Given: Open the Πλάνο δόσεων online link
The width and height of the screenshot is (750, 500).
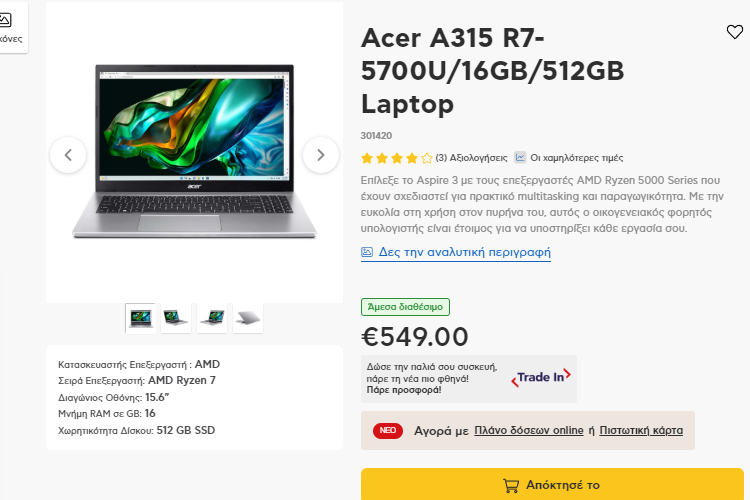Looking at the screenshot, I should pos(529,431).
